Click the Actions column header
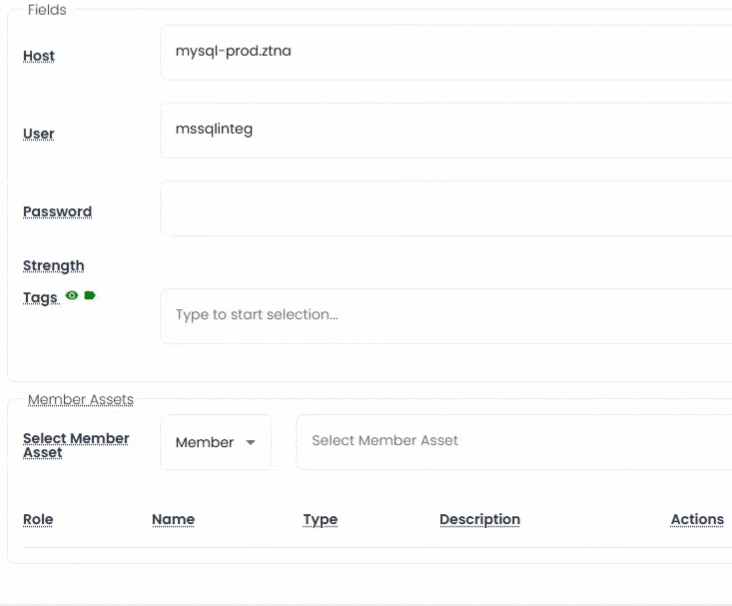 pyautogui.click(x=697, y=520)
